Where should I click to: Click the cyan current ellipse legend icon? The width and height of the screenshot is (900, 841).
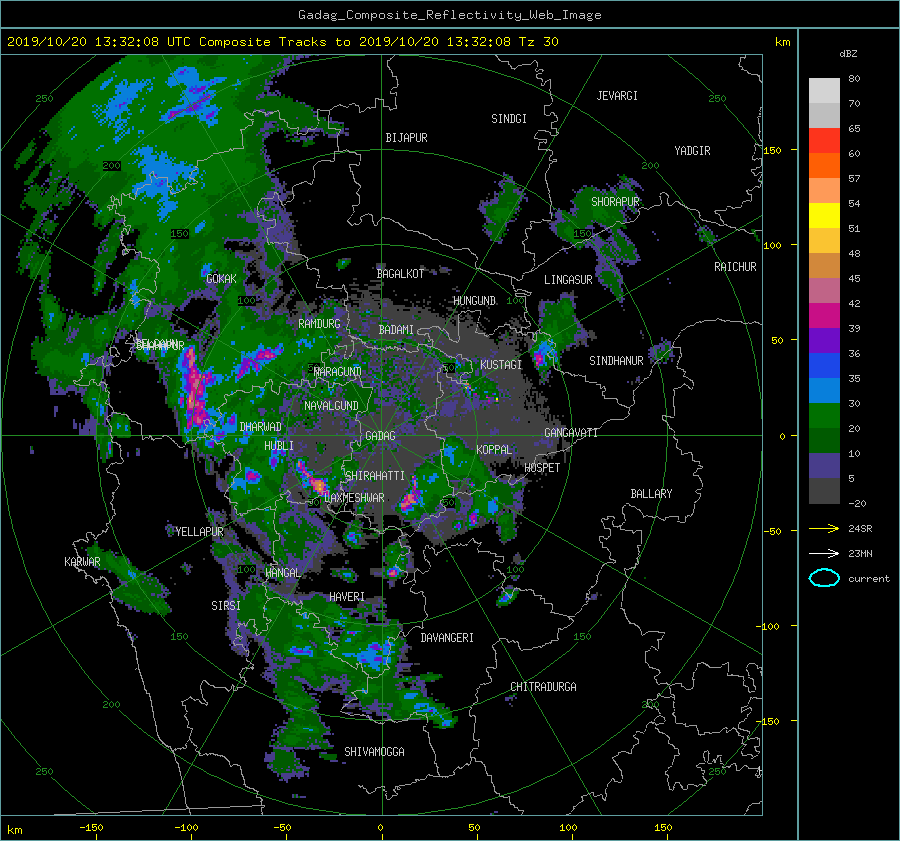tap(824, 578)
